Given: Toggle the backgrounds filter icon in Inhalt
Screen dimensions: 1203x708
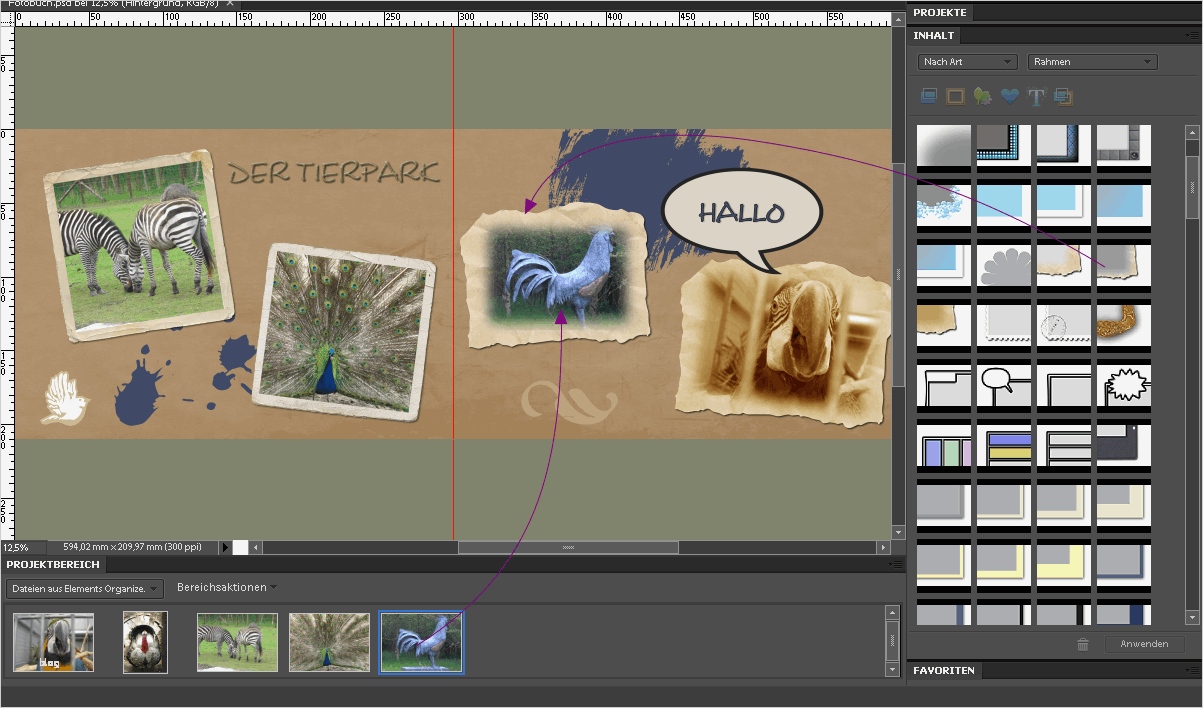Looking at the screenshot, I should [x=928, y=96].
